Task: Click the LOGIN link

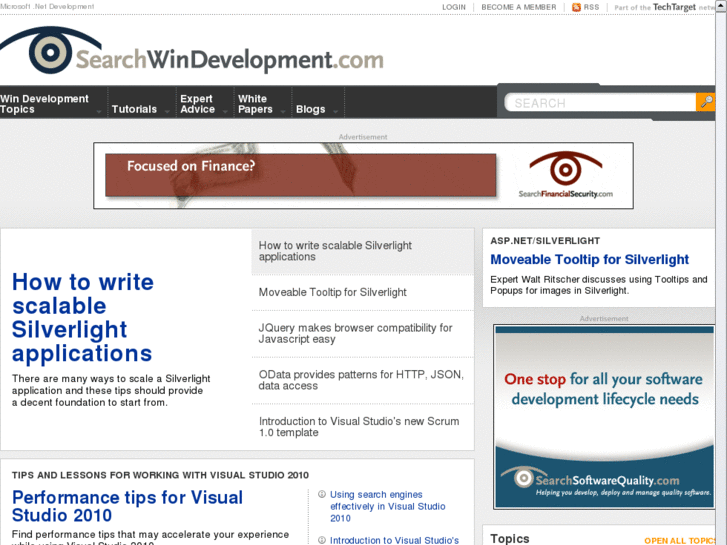Action: coord(453,7)
